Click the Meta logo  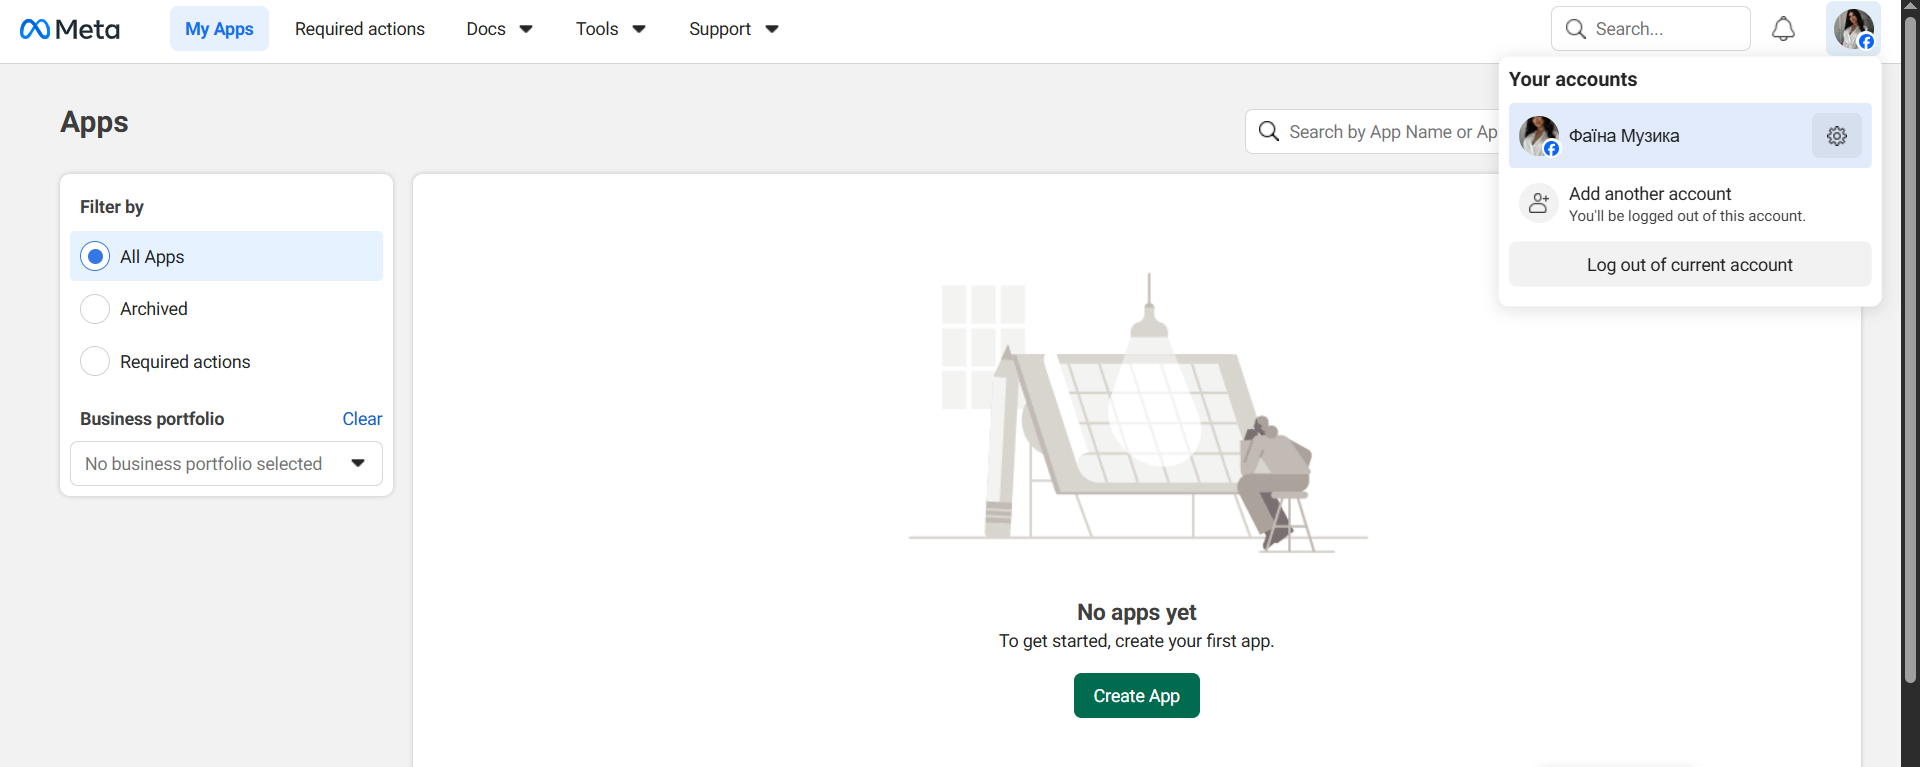70,29
